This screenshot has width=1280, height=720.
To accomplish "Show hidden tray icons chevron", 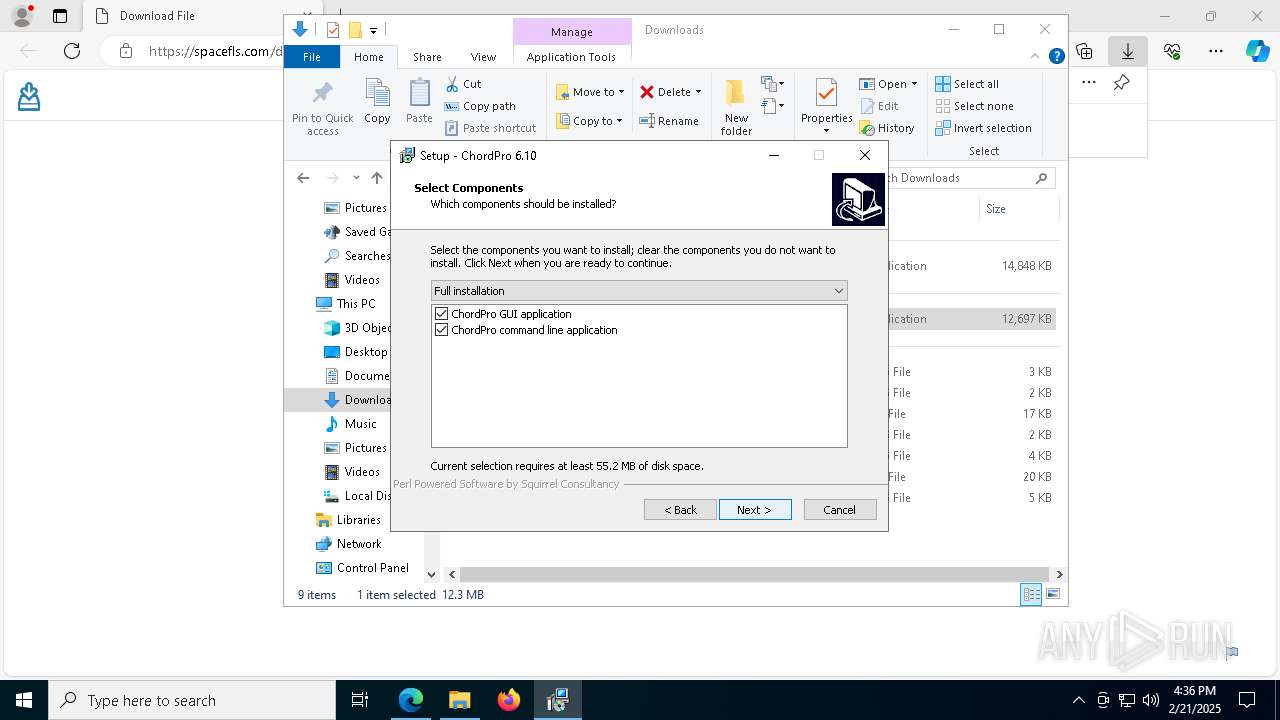I will click(1078, 701).
